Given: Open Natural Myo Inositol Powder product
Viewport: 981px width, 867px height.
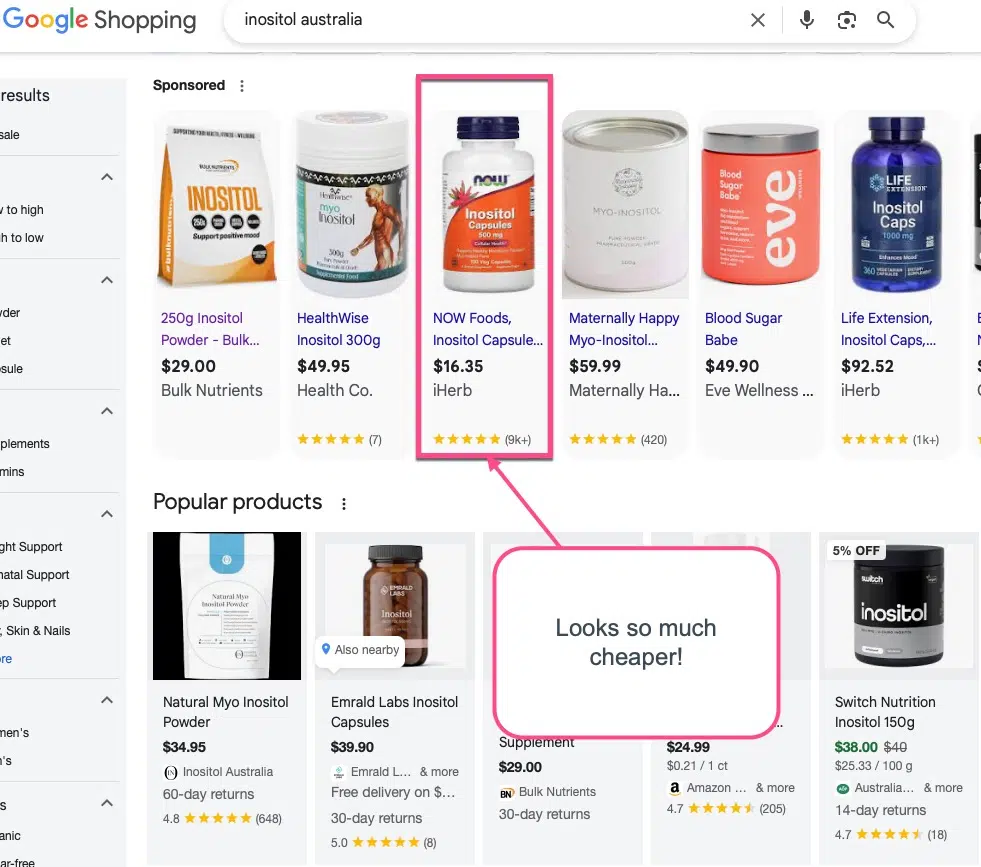Looking at the screenshot, I should click(225, 712).
